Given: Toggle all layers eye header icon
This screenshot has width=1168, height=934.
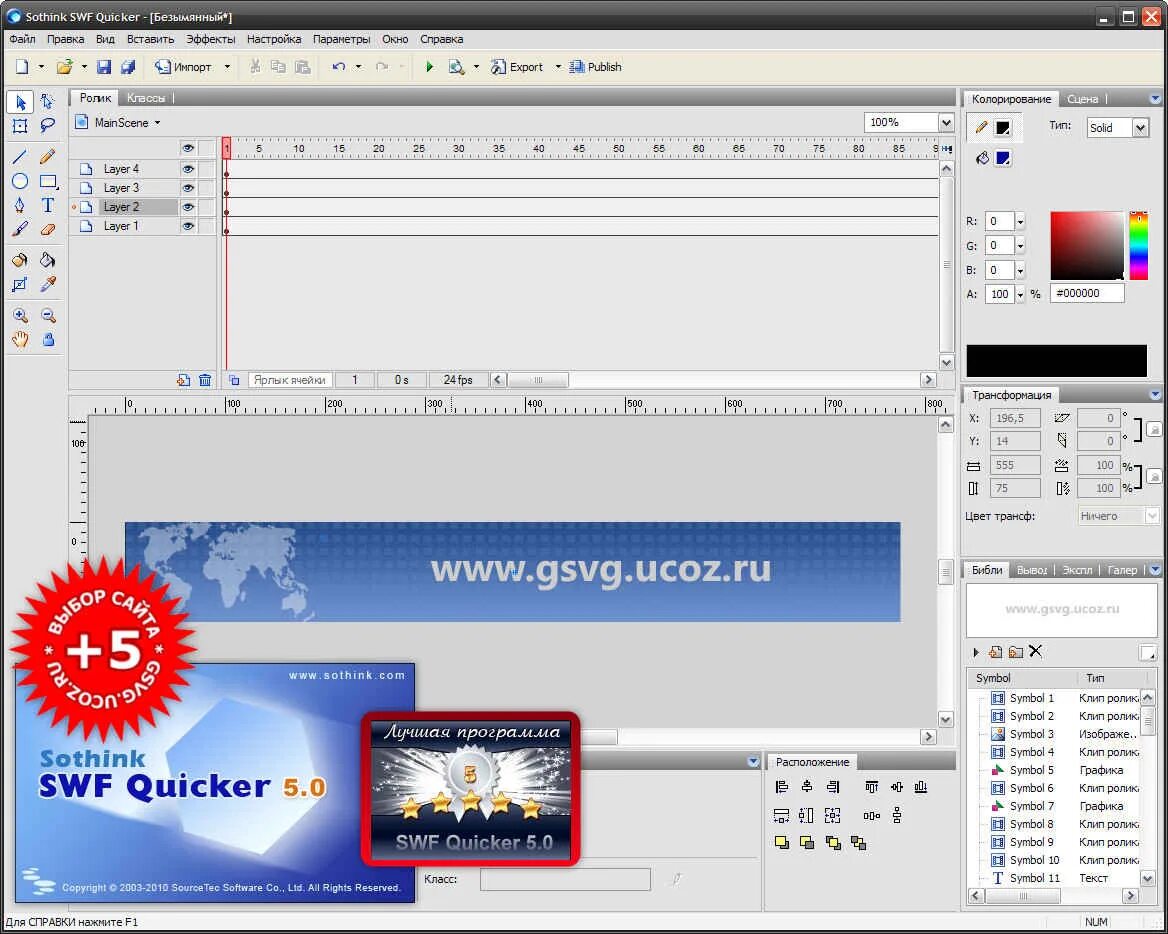Looking at the screenshot, I should tap(188, 148).
